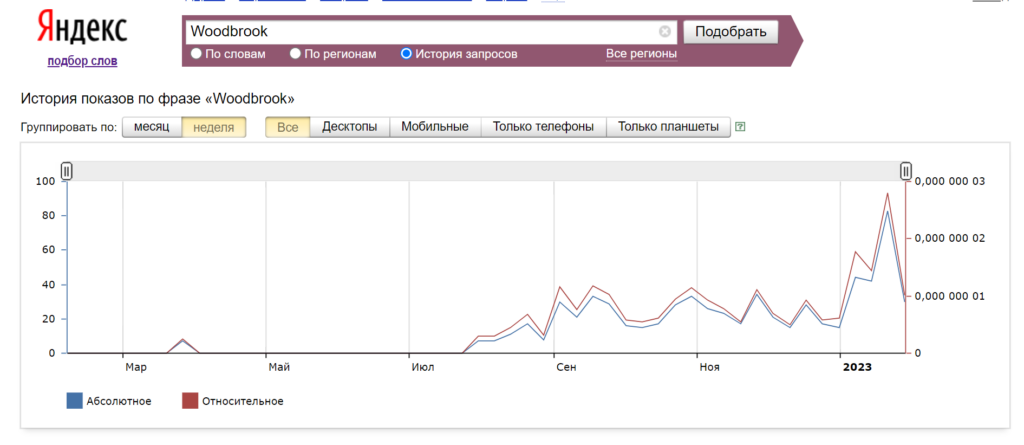This screenshot has width=1024, height=445.
Task: Click the 'Абсолютное' legend label
Action: tap(119, 401)
